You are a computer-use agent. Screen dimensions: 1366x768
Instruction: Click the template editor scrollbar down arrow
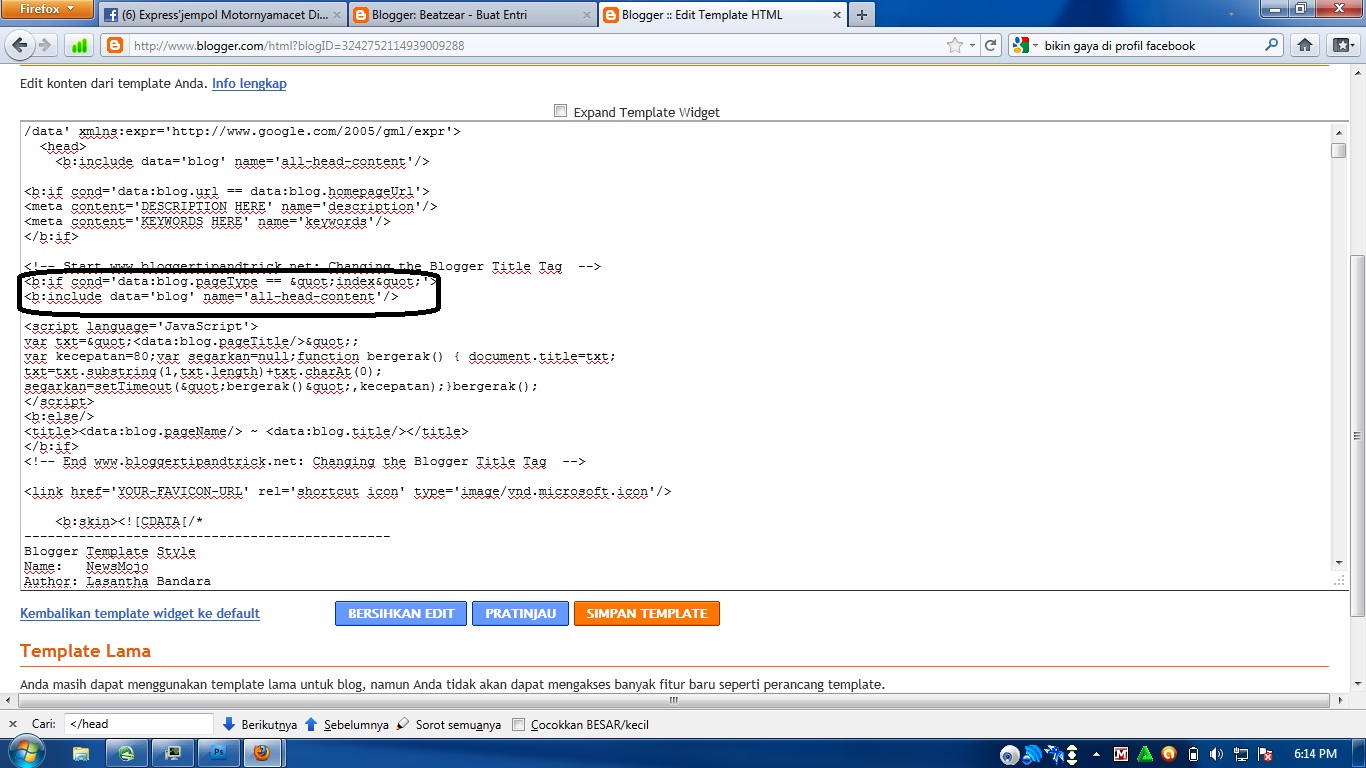(1338, 564)
